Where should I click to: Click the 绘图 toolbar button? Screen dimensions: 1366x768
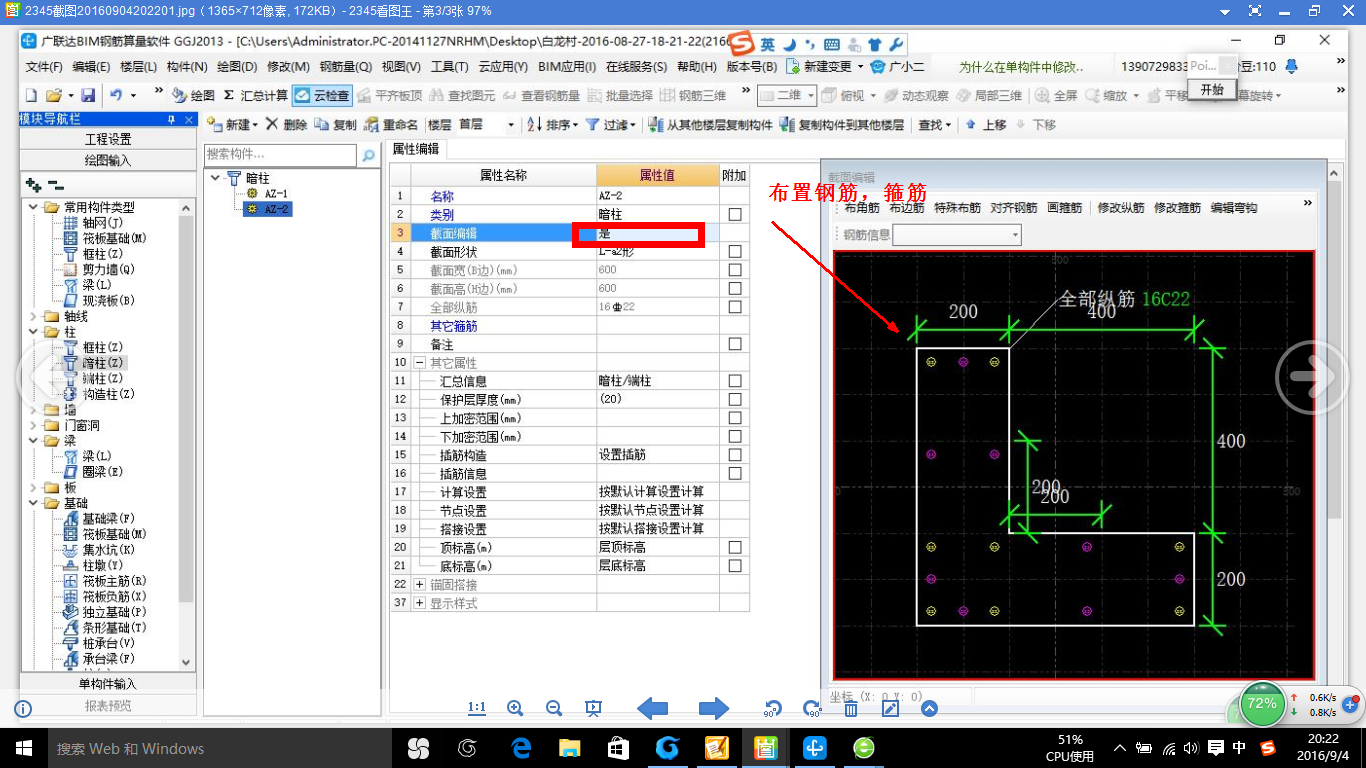click(193, 96)
